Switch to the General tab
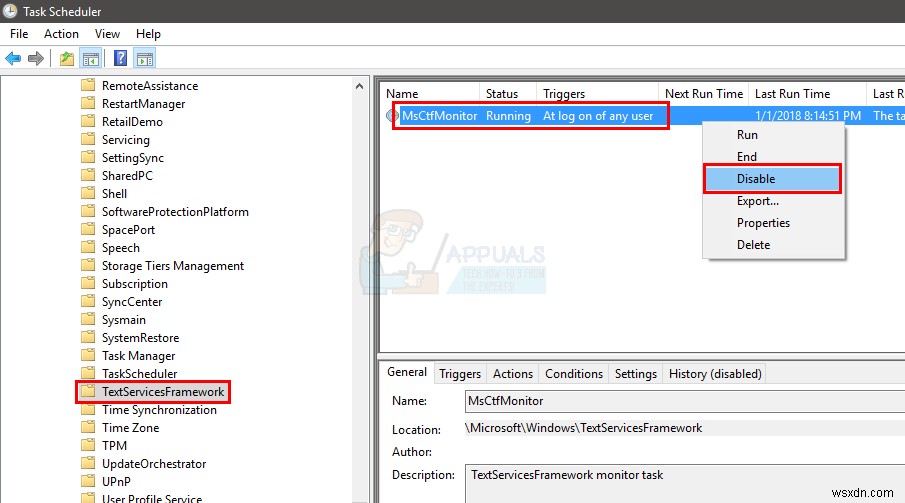This screenshot has height=503, width=905. pyautogui.click(x=407, y=372)
